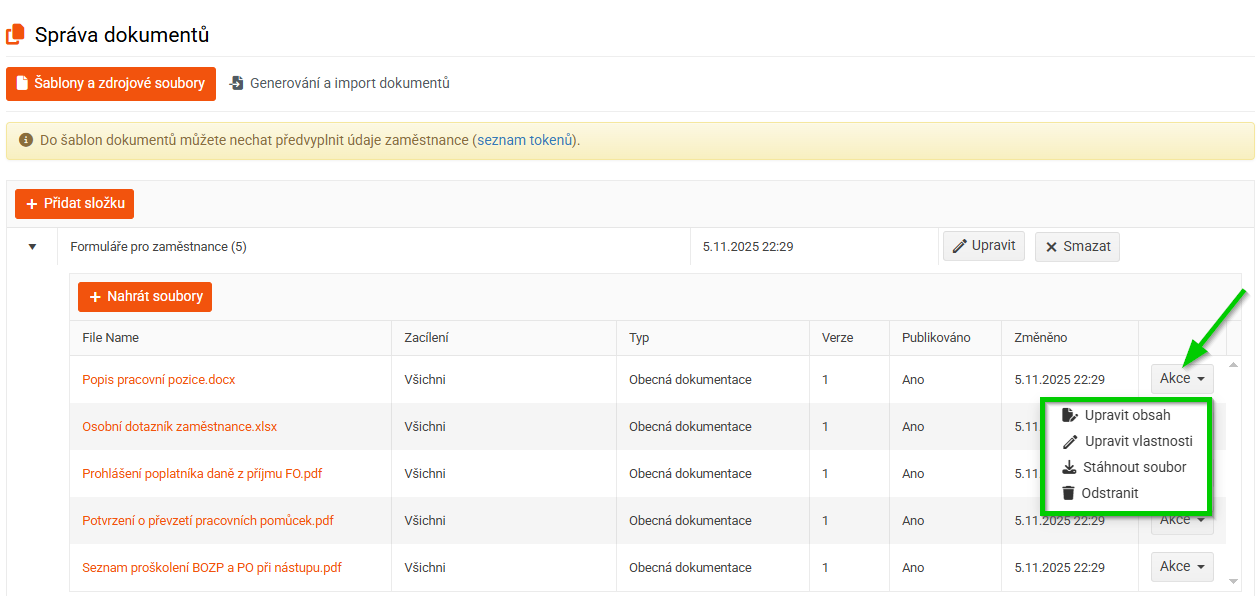Open Akce dropdown for Popis pracovní pozice.docx

click(1182, 379)
